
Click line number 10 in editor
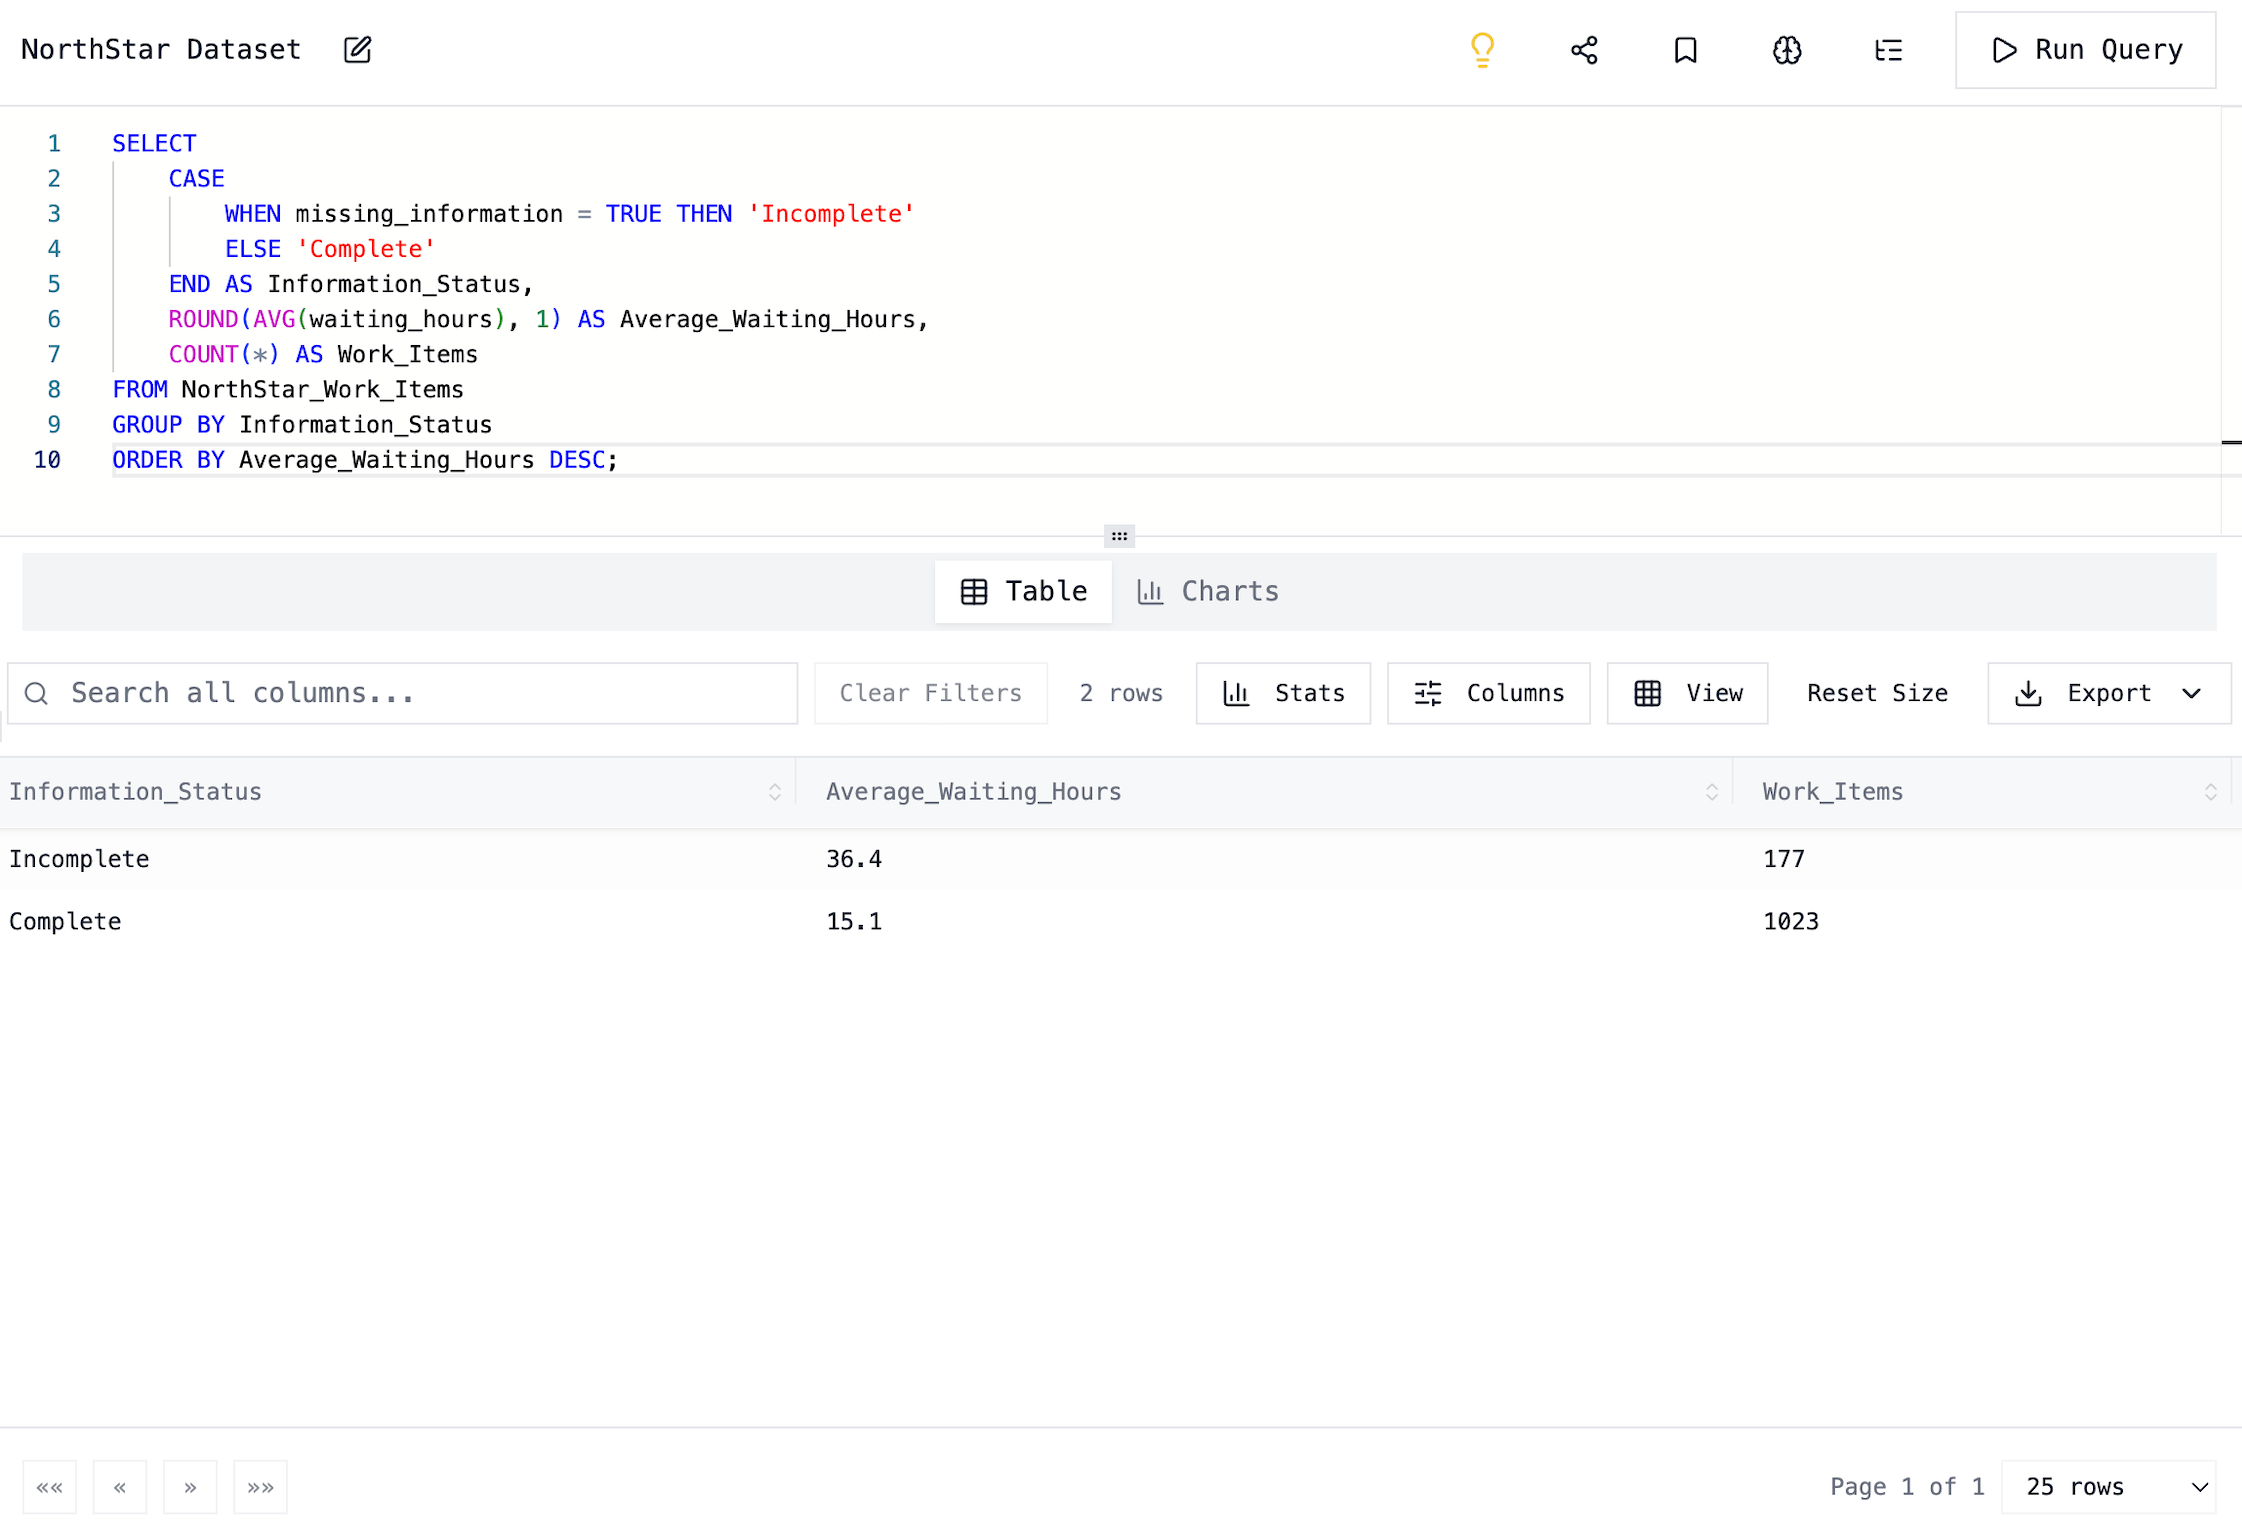coord(47,460)
